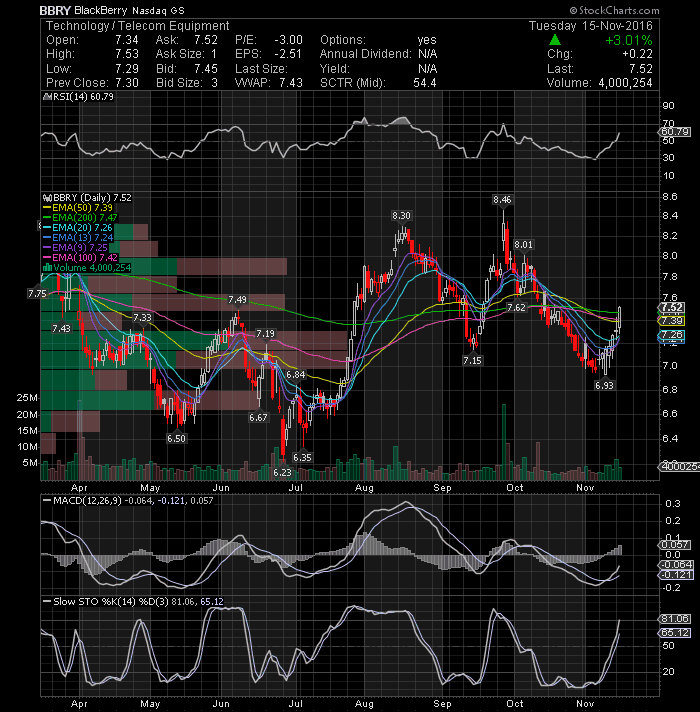Click the 6.35 July low marker
The height and width of the screenshot is (712, 700).
302,458
